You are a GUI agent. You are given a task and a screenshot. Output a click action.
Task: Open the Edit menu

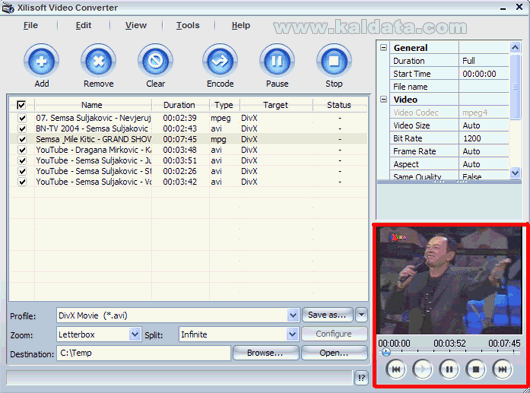click(83, 25)
